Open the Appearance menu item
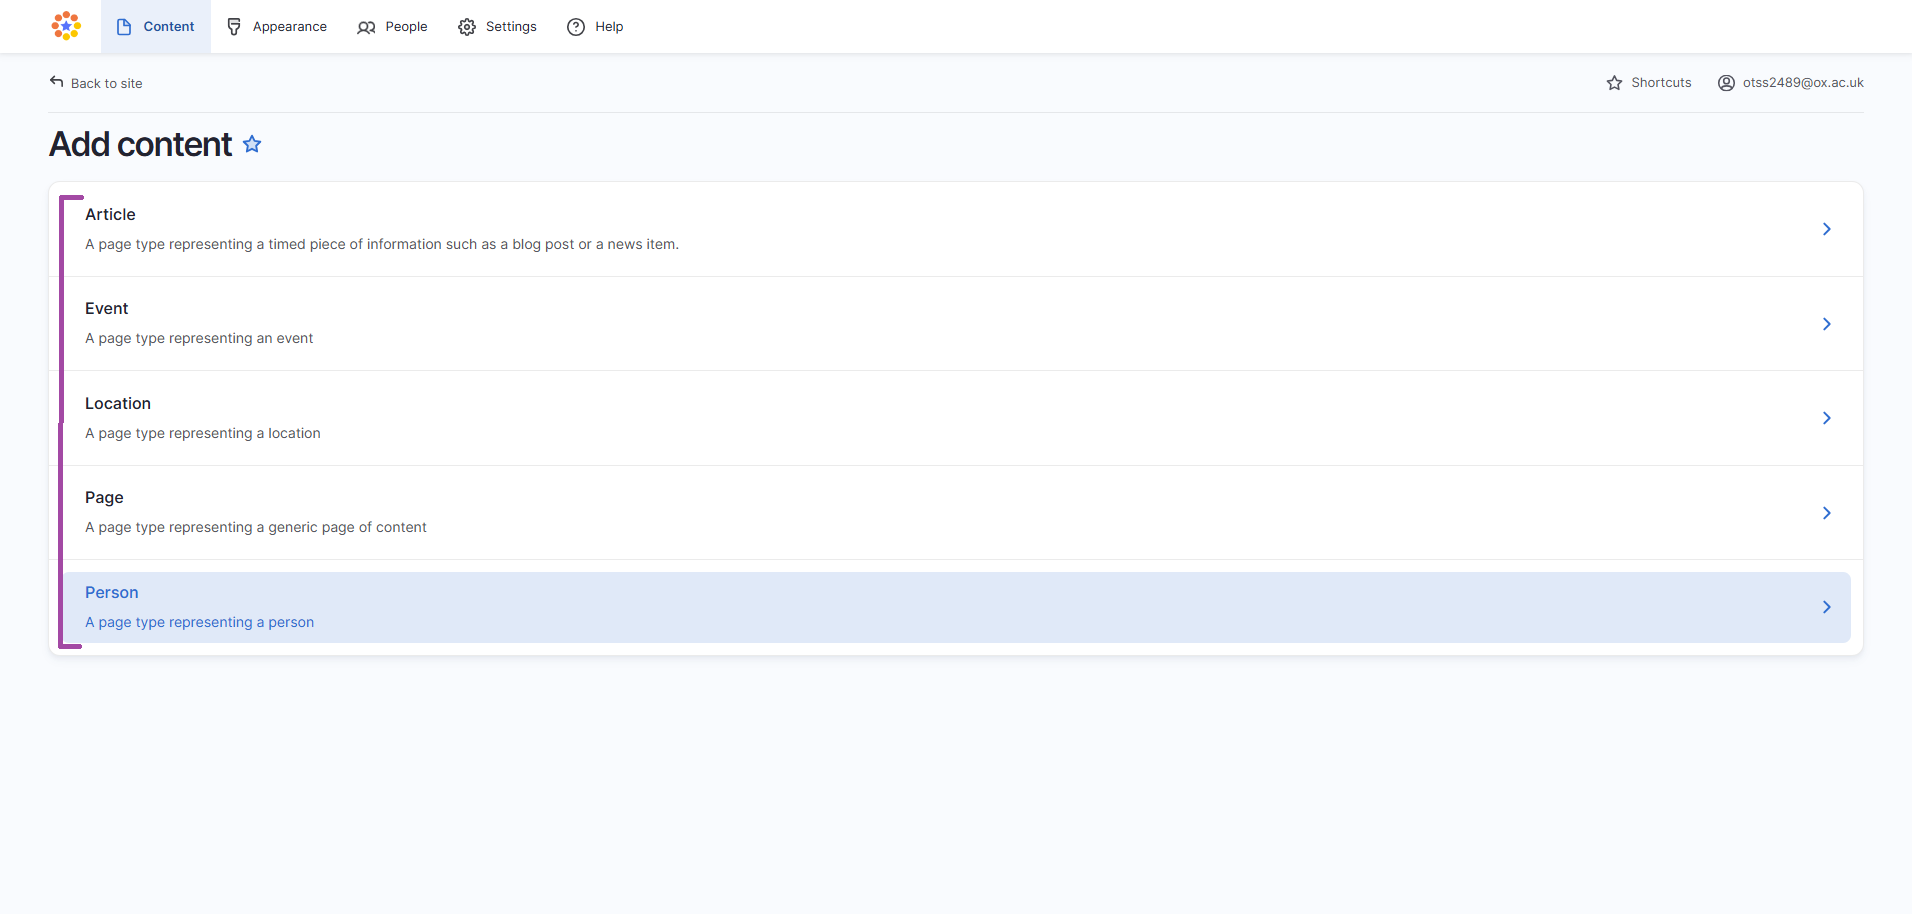 click(x=289, y=26)
